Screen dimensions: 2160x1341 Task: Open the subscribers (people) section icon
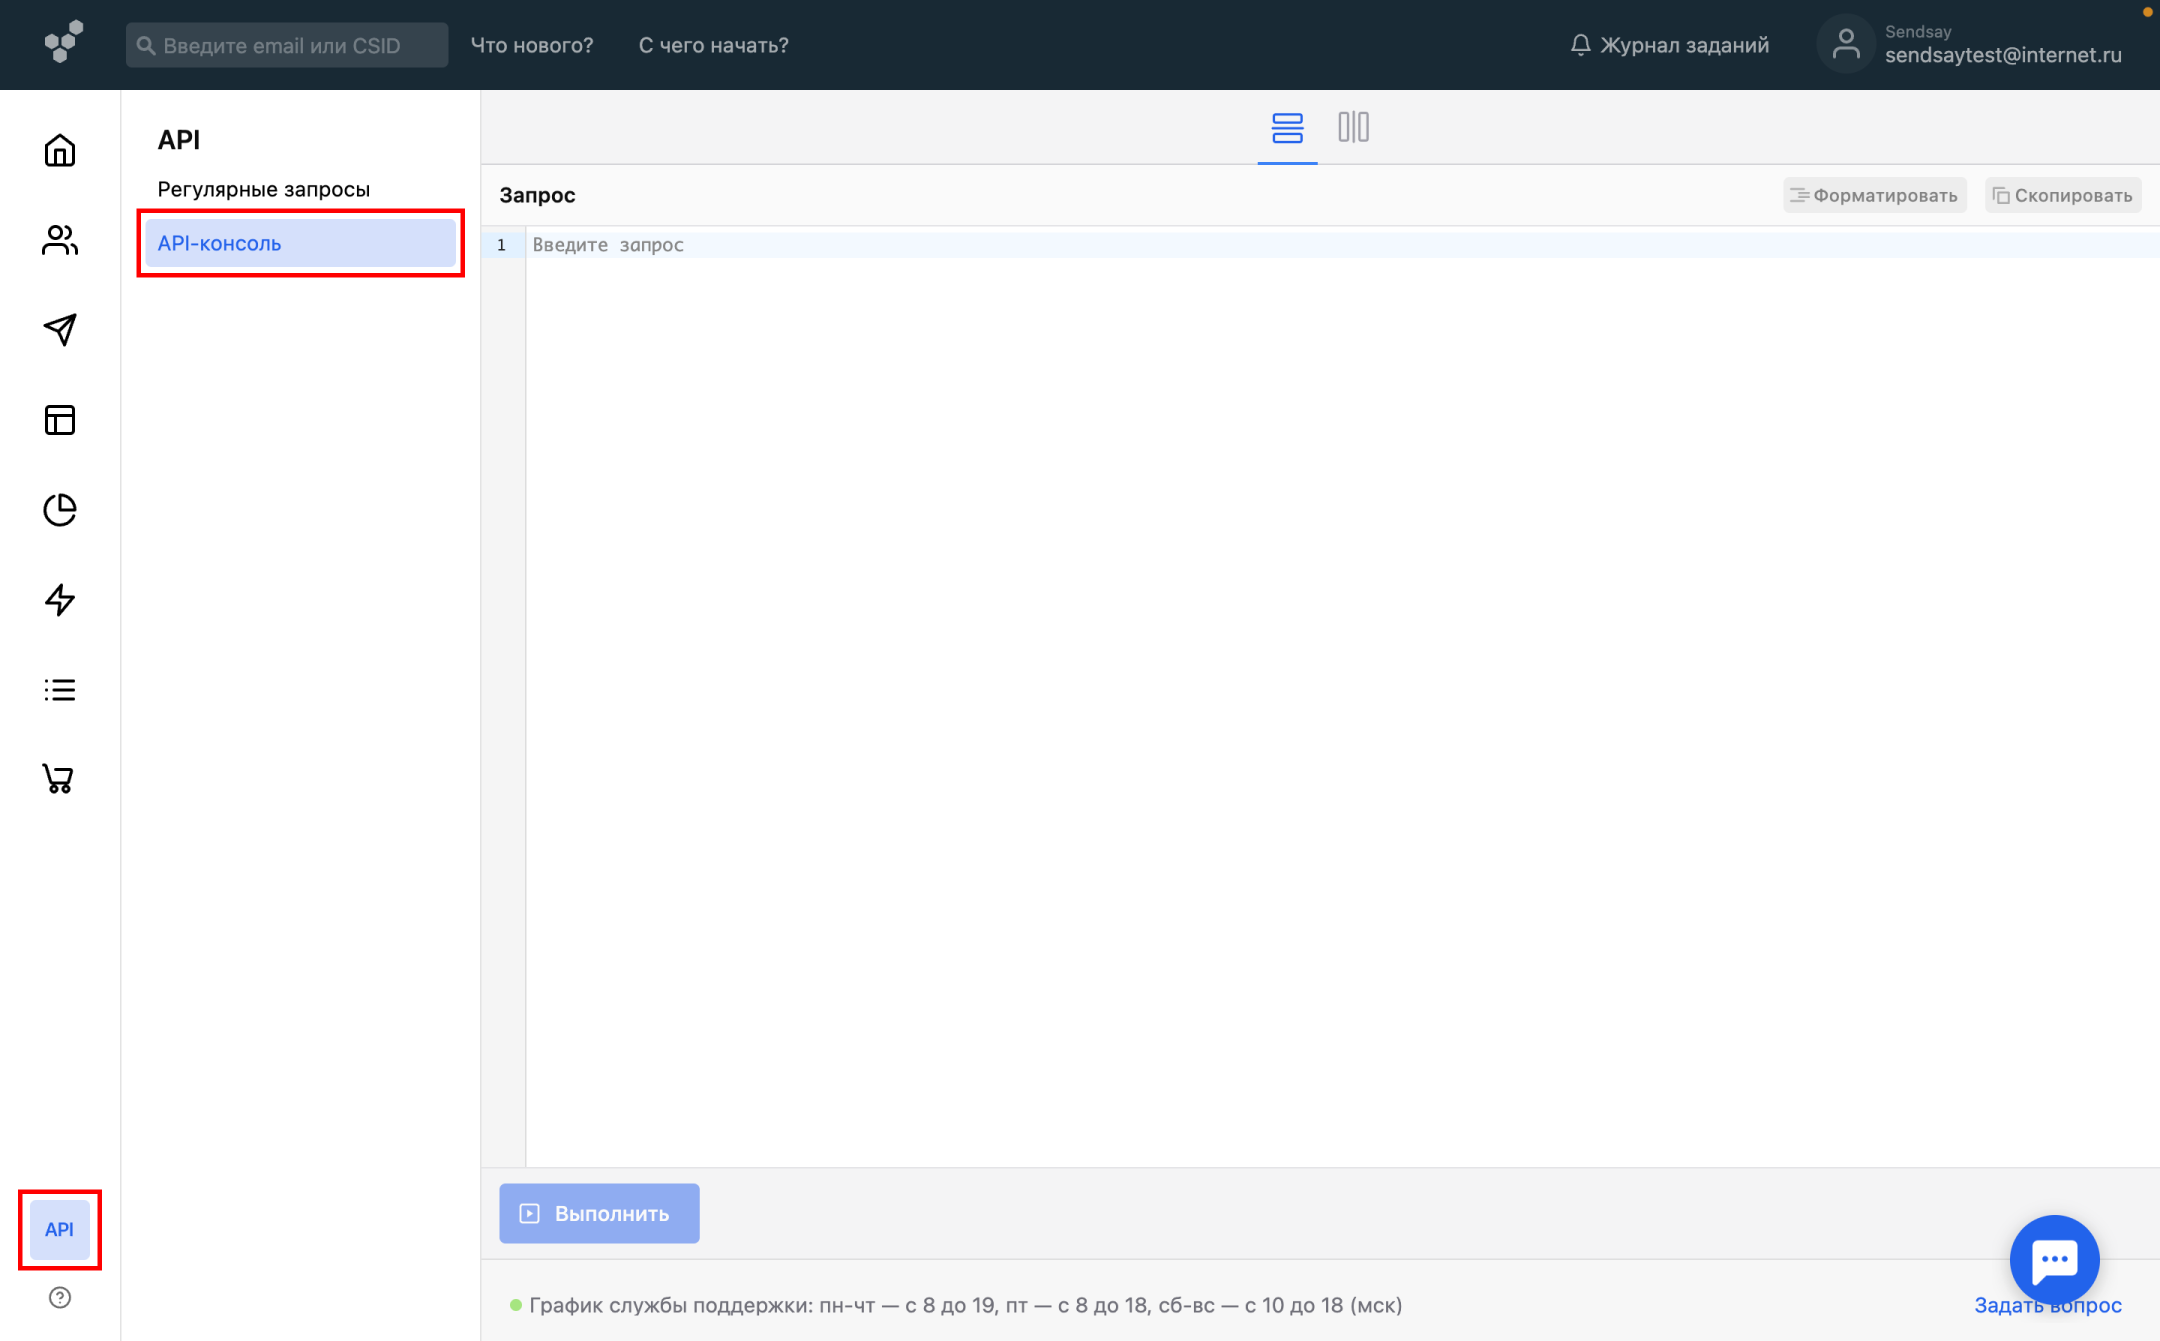tap(60, 240)
